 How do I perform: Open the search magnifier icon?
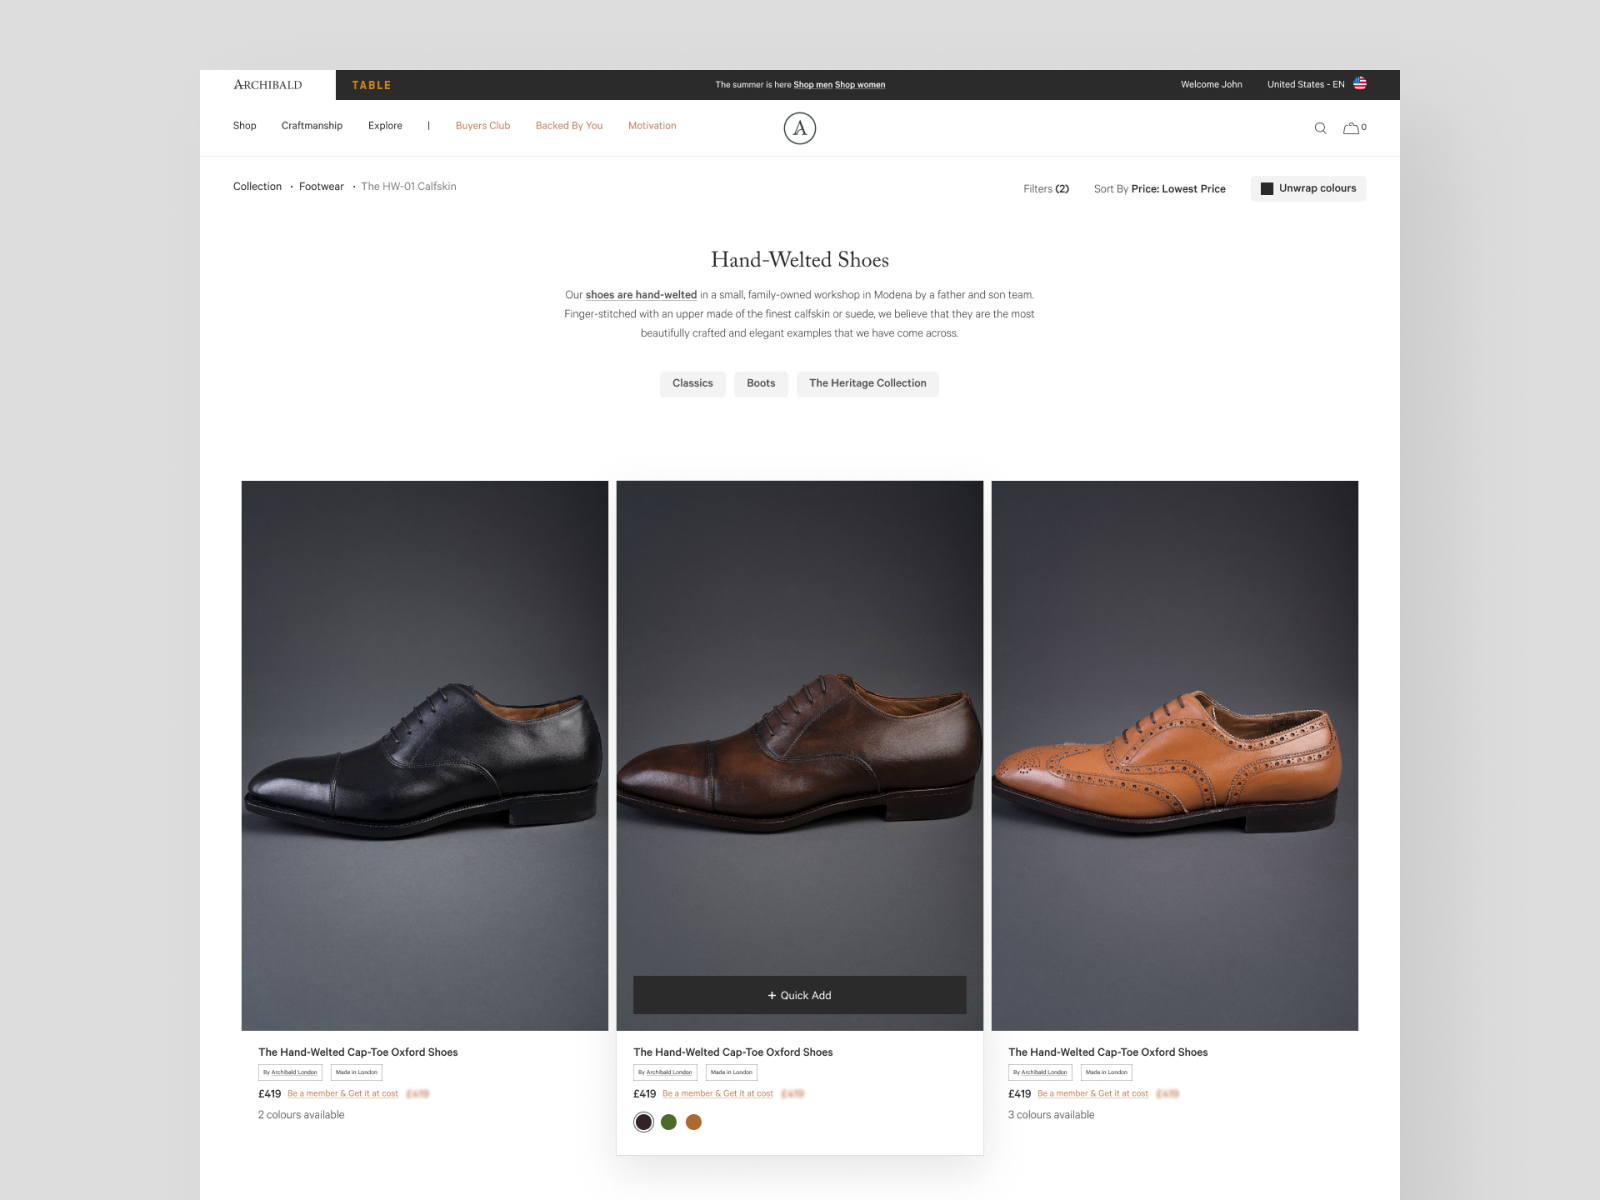[1320, 128]
